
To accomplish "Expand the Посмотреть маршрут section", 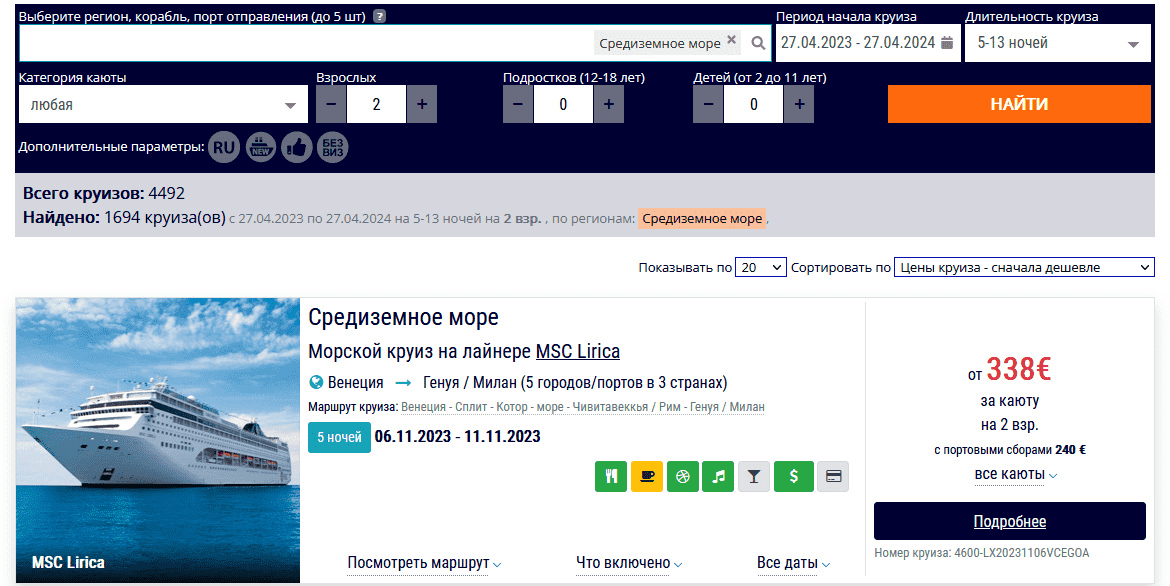I will pos(424,563).
